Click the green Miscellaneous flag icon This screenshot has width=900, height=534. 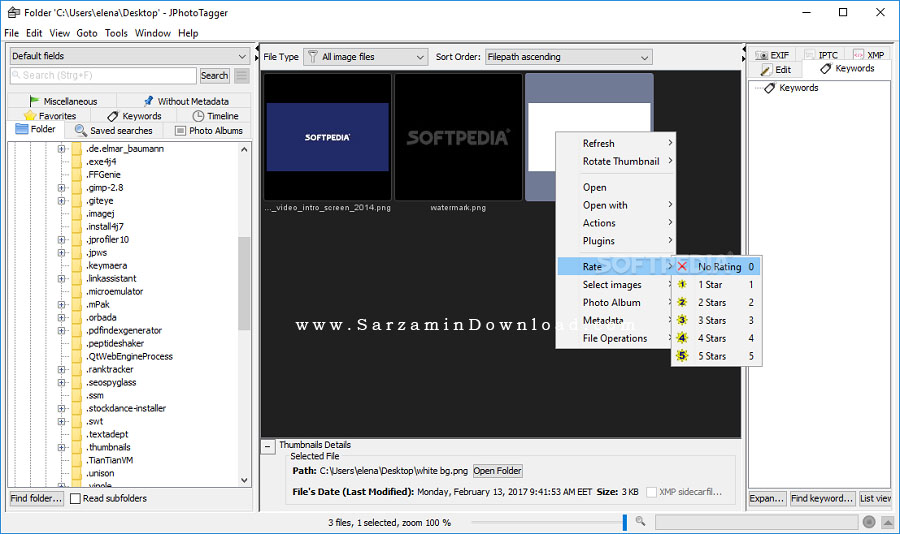pos(34,101)
